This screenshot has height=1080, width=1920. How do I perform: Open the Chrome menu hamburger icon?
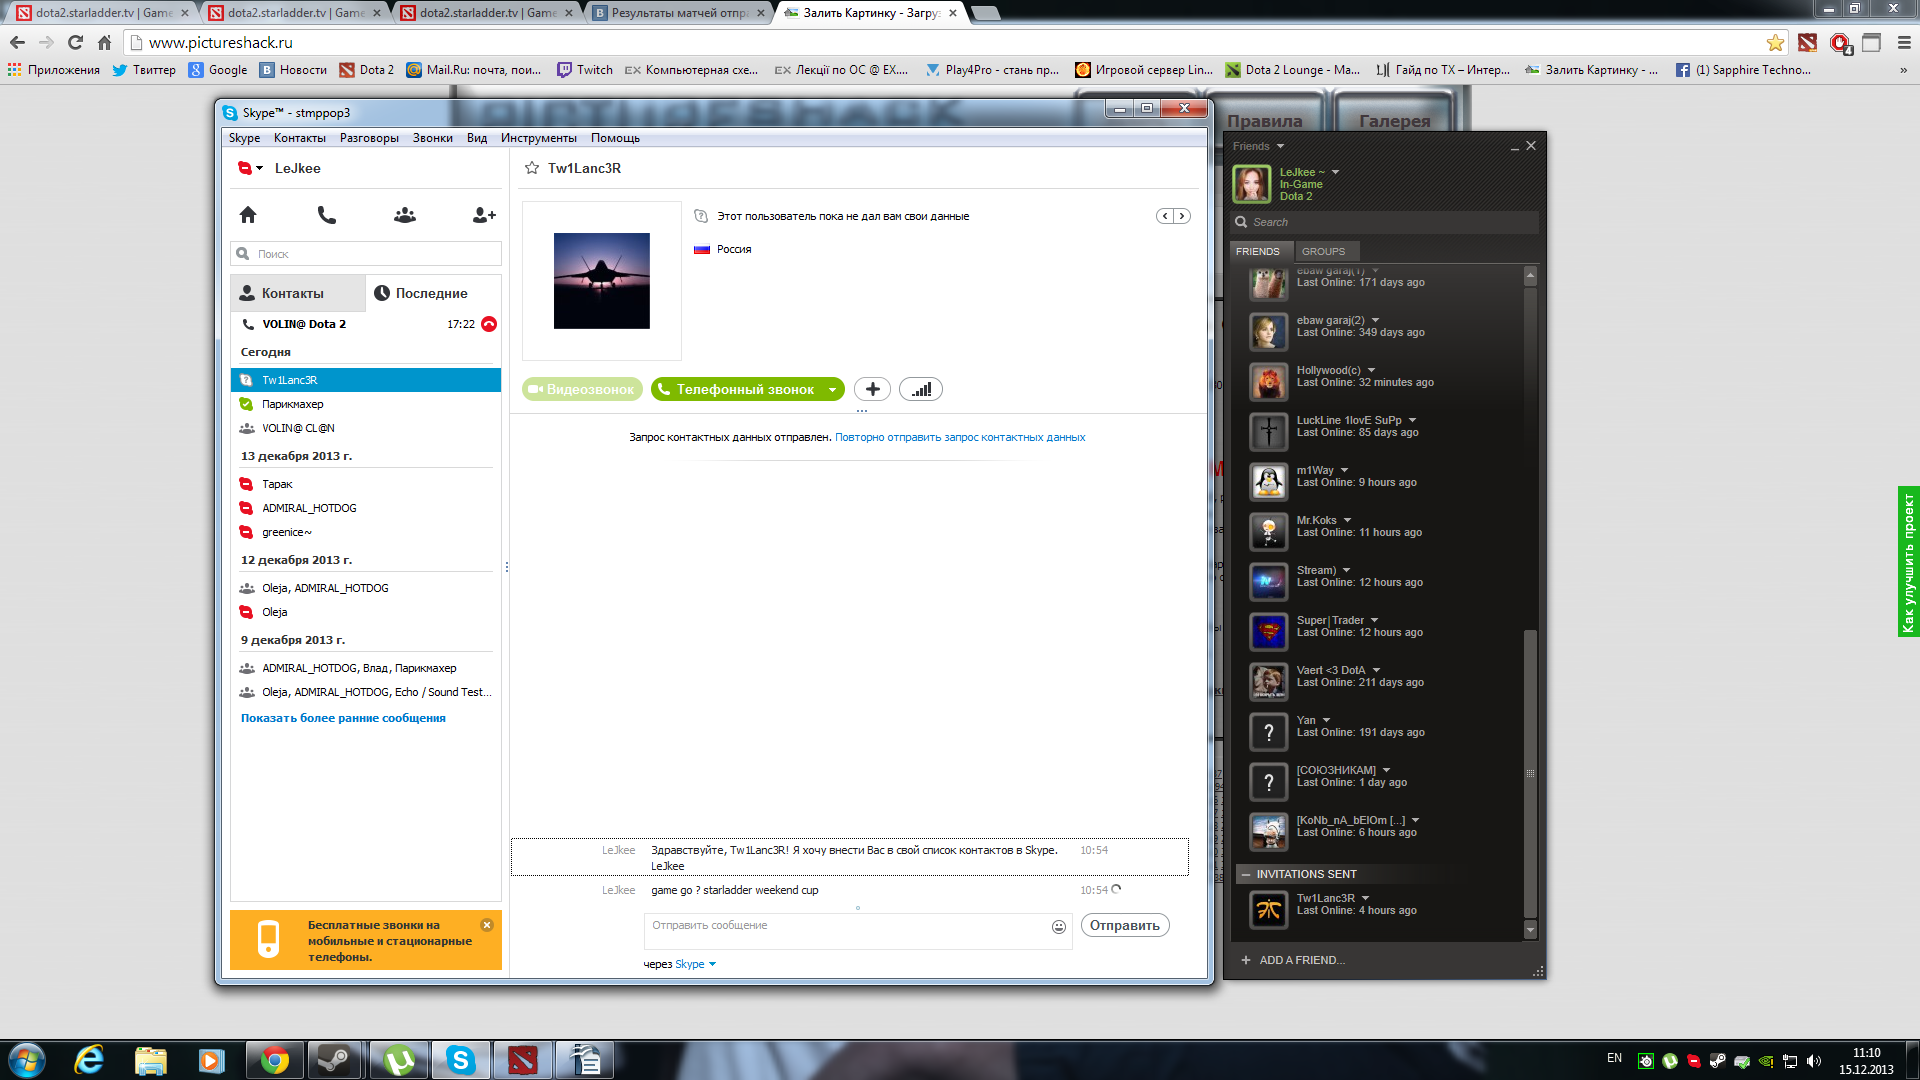tap(1904, 42)
